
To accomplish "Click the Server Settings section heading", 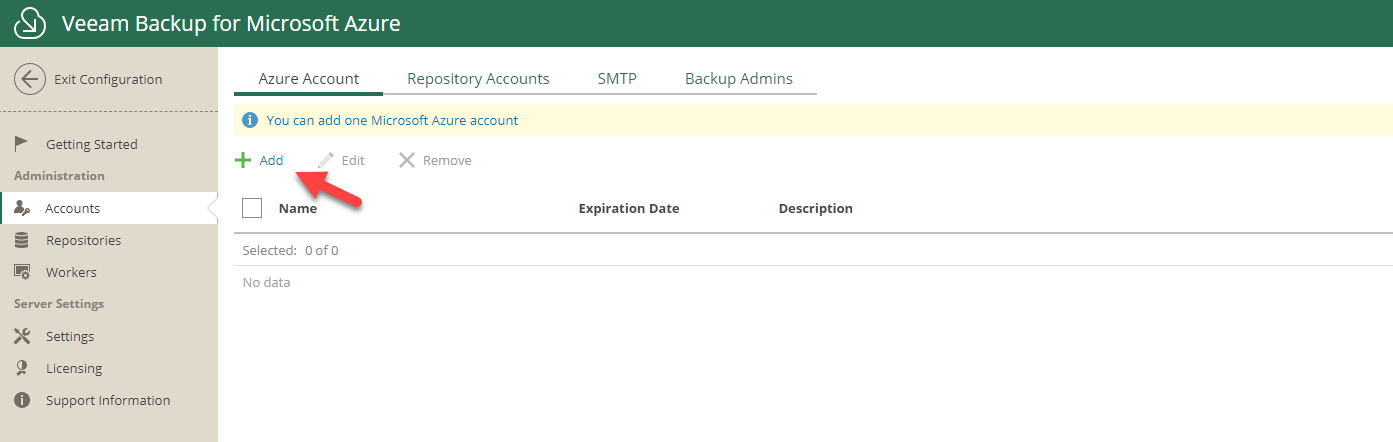I will point(59,304).
